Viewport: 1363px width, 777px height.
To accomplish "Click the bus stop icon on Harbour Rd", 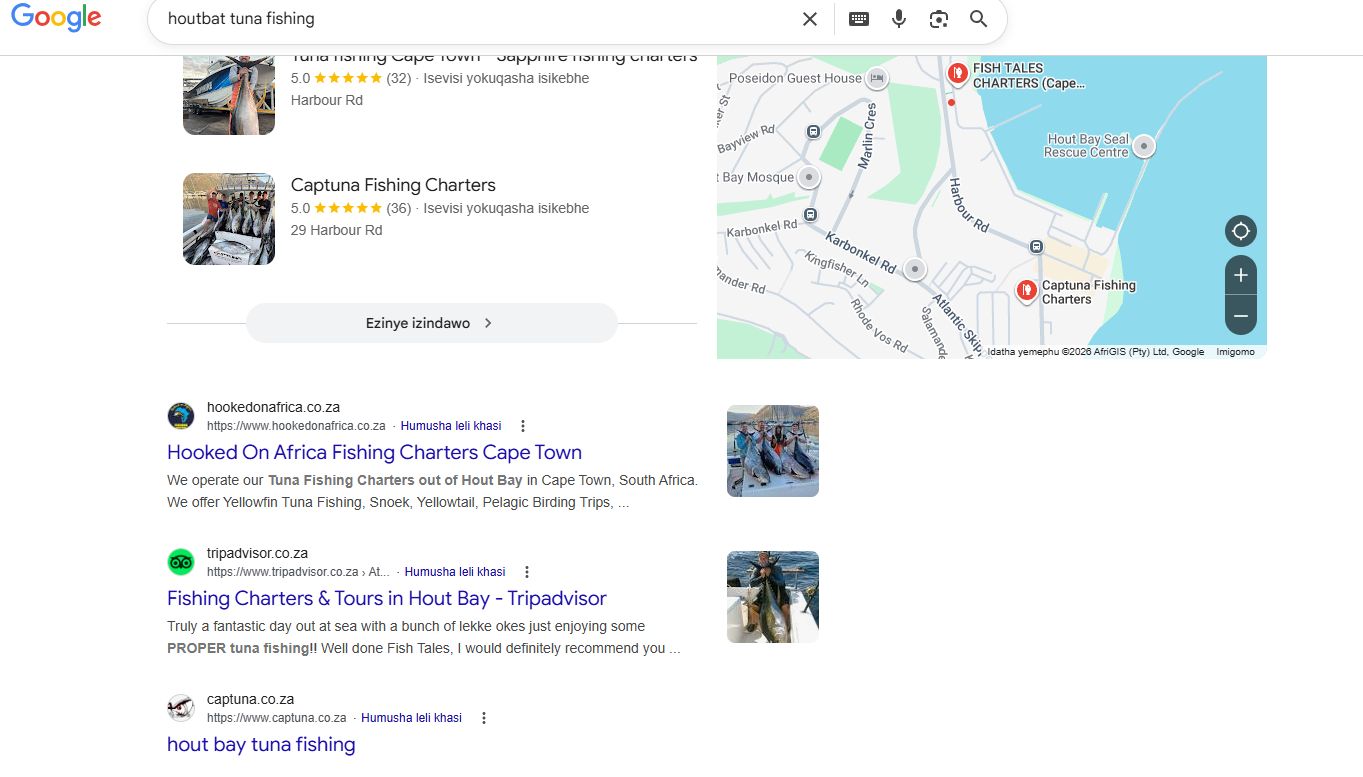I will (1037, 247).
